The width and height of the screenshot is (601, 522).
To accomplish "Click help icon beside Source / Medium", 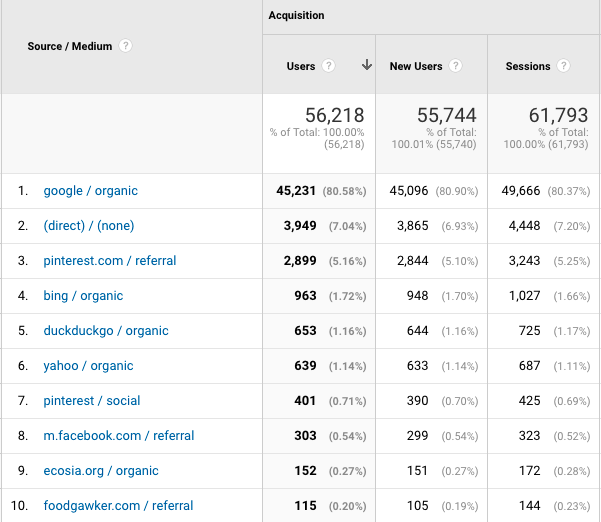I will click(125, 46).
